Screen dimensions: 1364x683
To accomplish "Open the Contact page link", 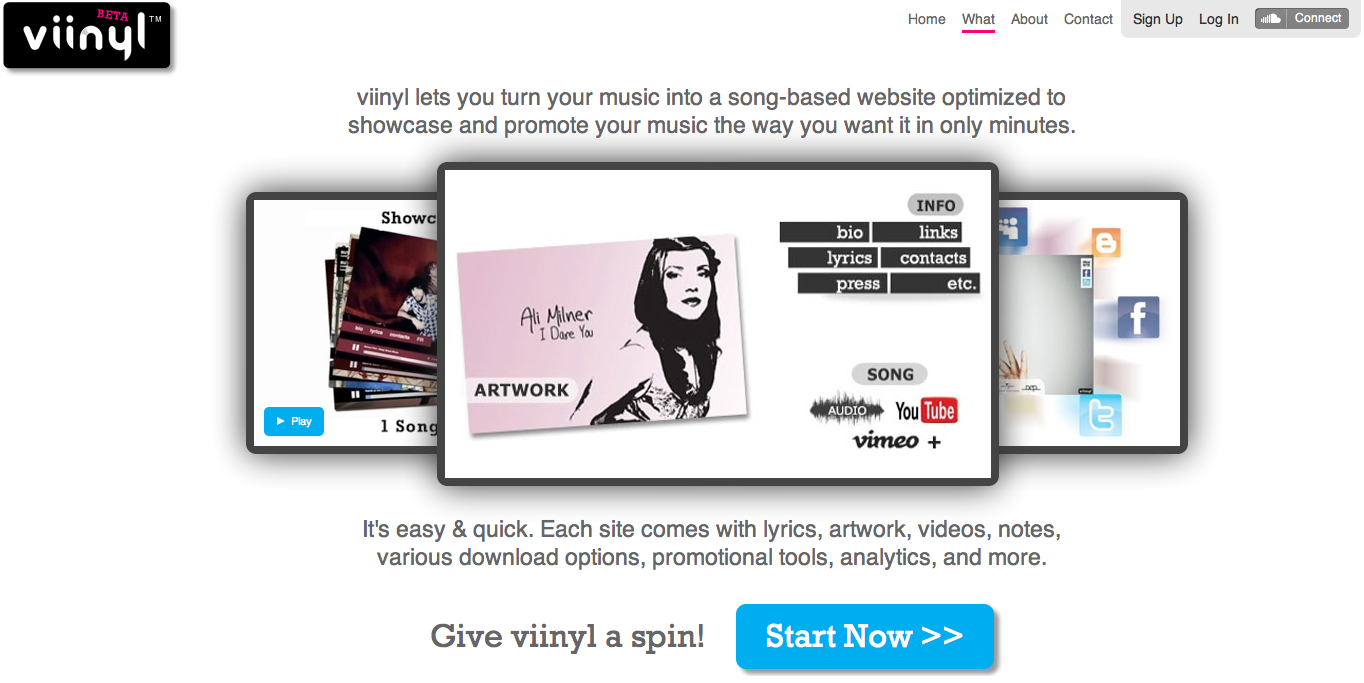I will click(1088, 19).
